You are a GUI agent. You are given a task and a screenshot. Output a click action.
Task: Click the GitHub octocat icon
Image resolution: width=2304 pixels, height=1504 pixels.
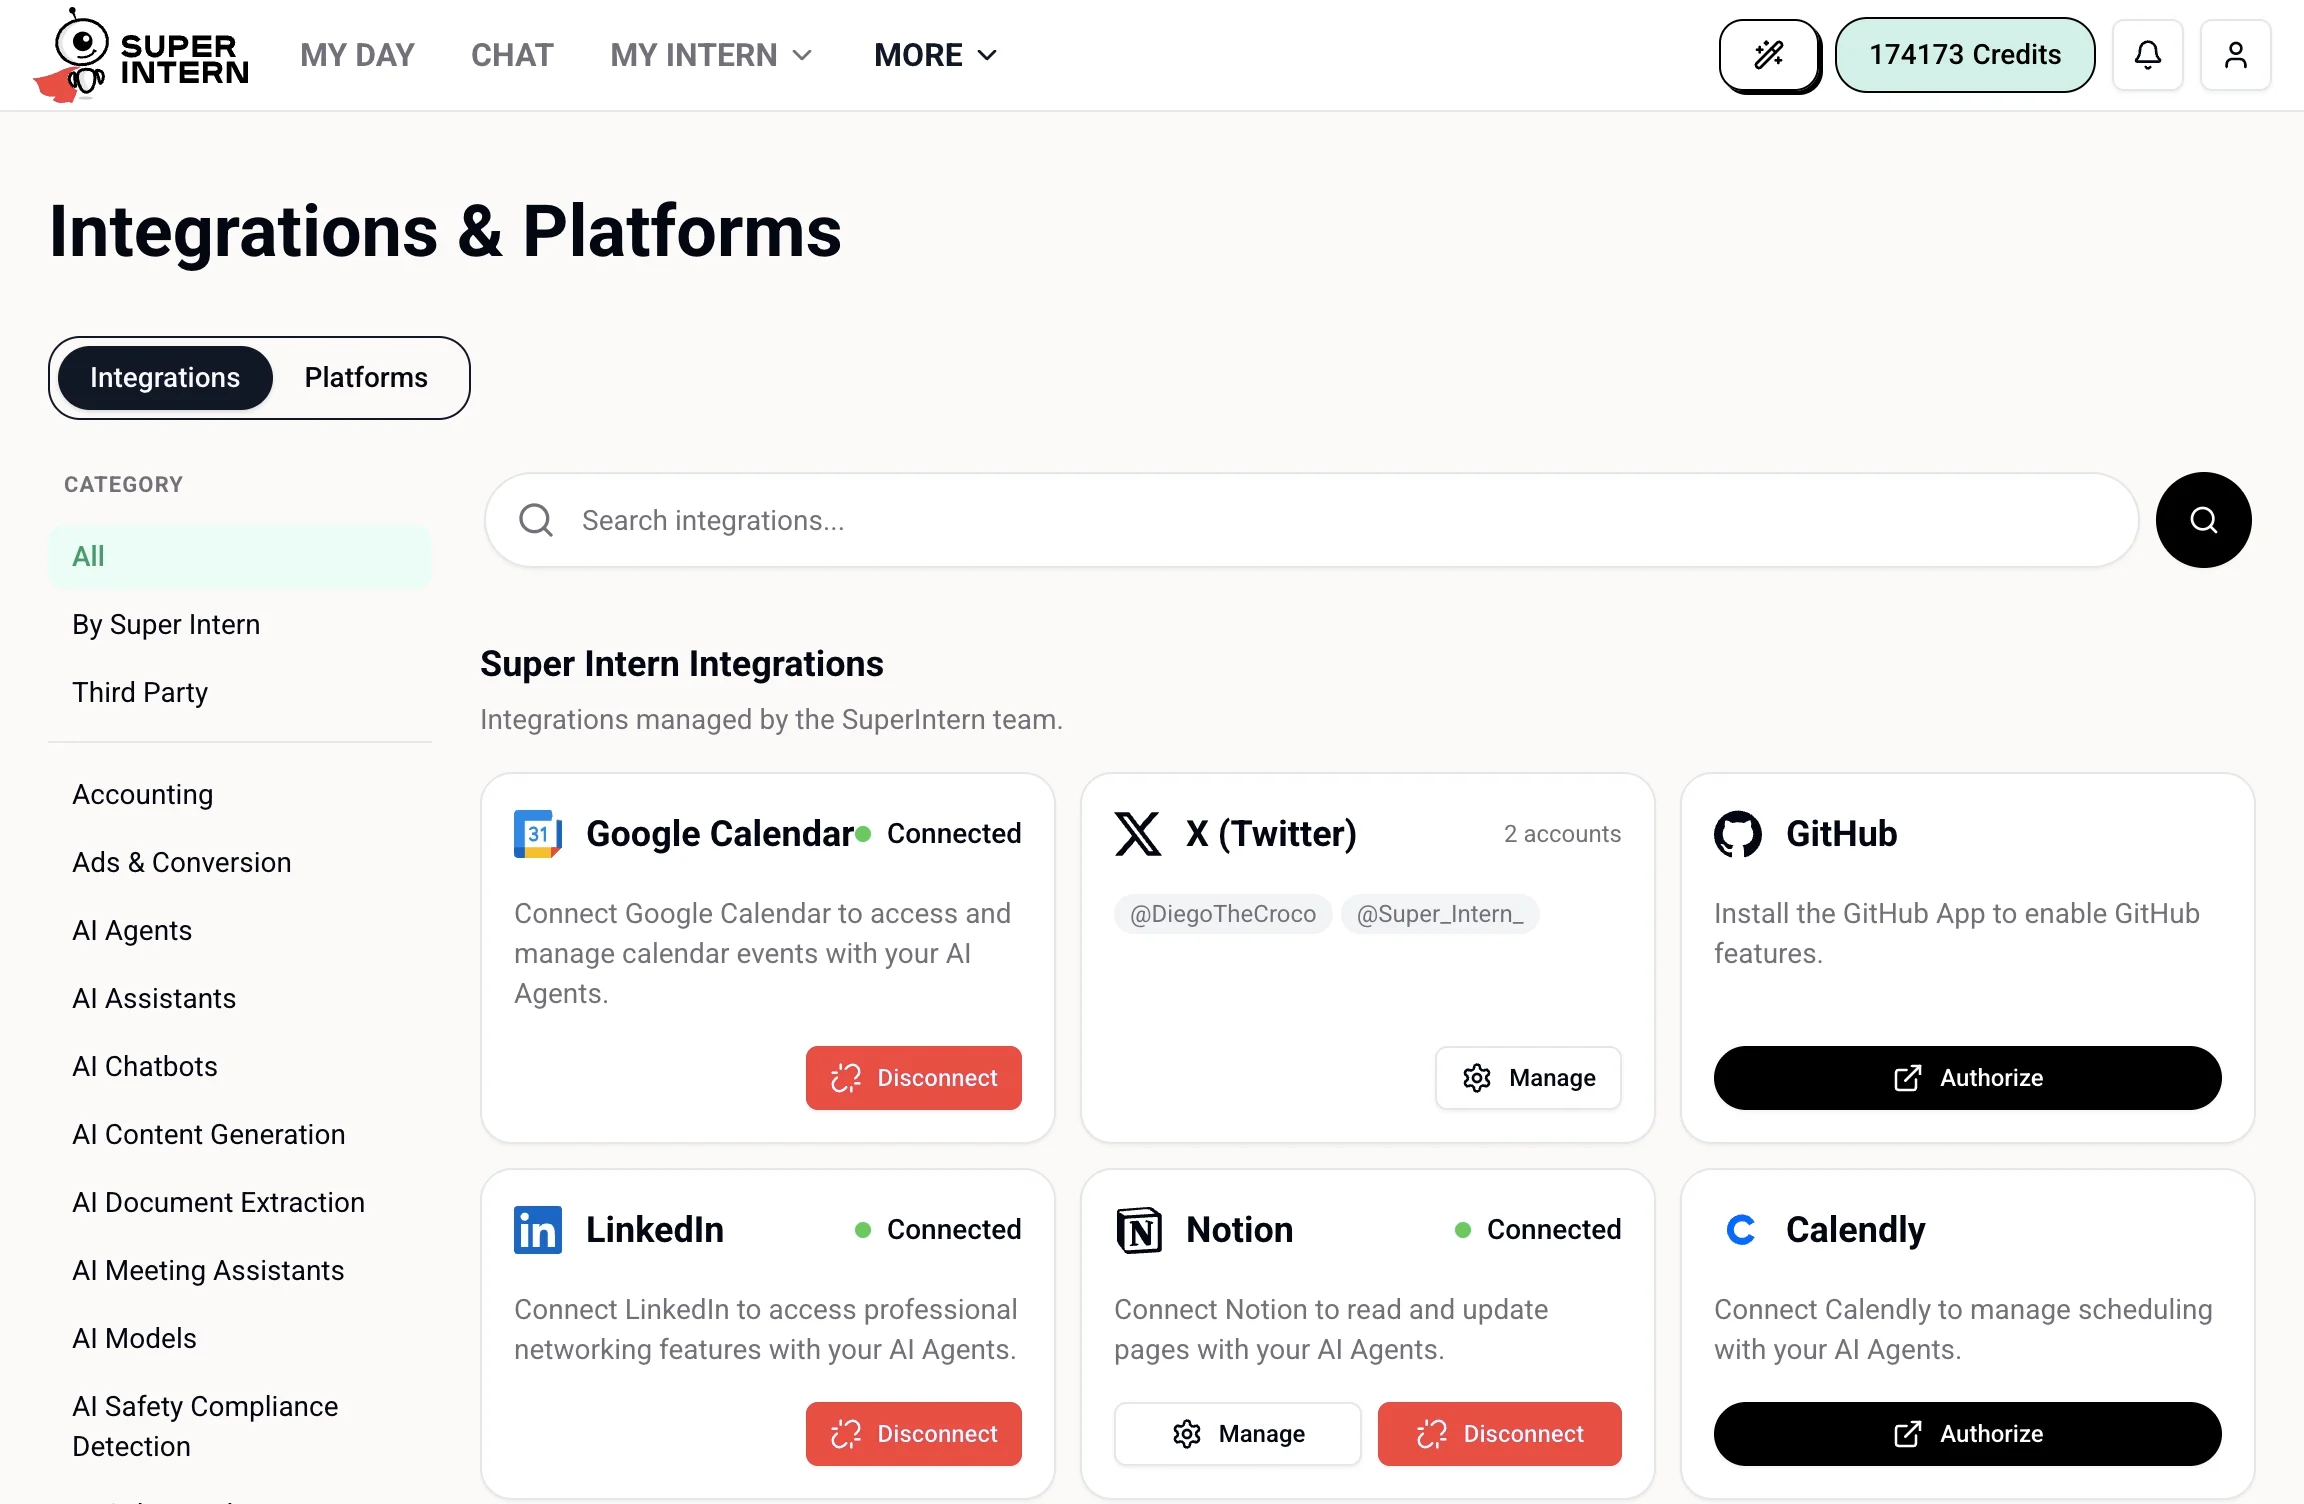[1738, 834]
